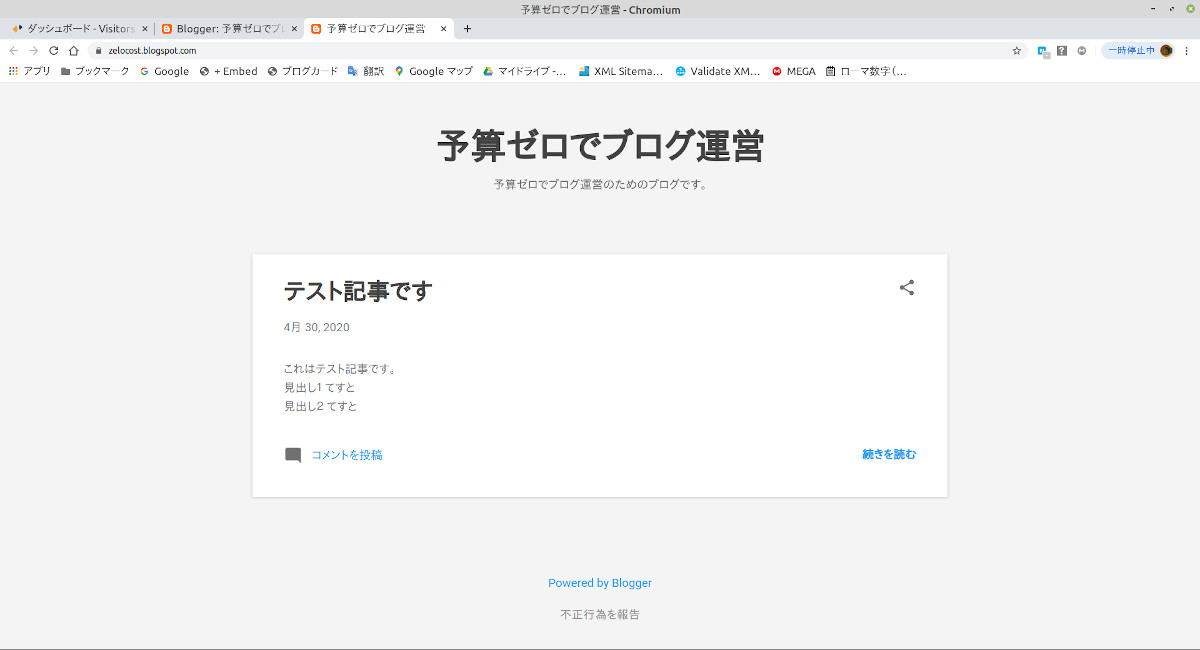Open the ローマ数字 bookmark

(866, 71)
